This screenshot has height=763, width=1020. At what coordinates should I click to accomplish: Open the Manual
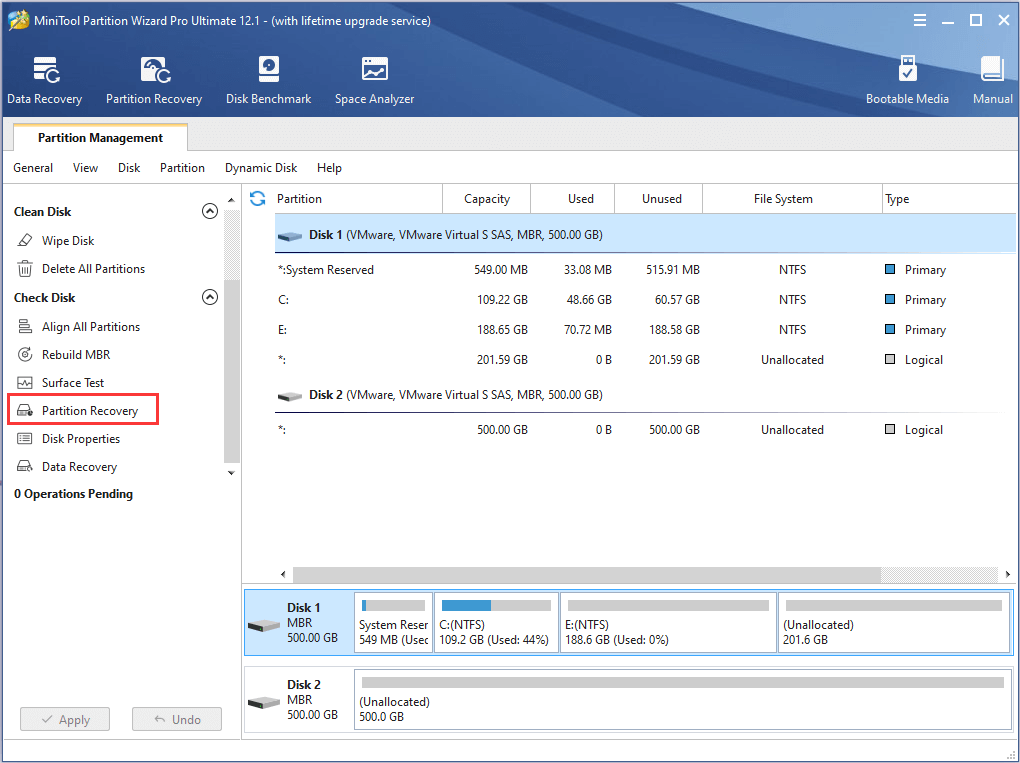[x=992, y=81]
